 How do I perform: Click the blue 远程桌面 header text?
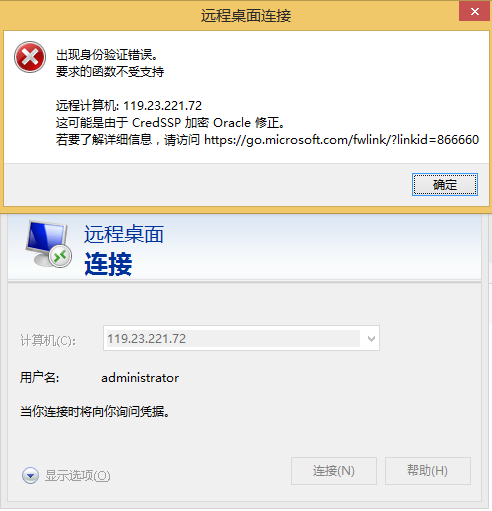124,234
